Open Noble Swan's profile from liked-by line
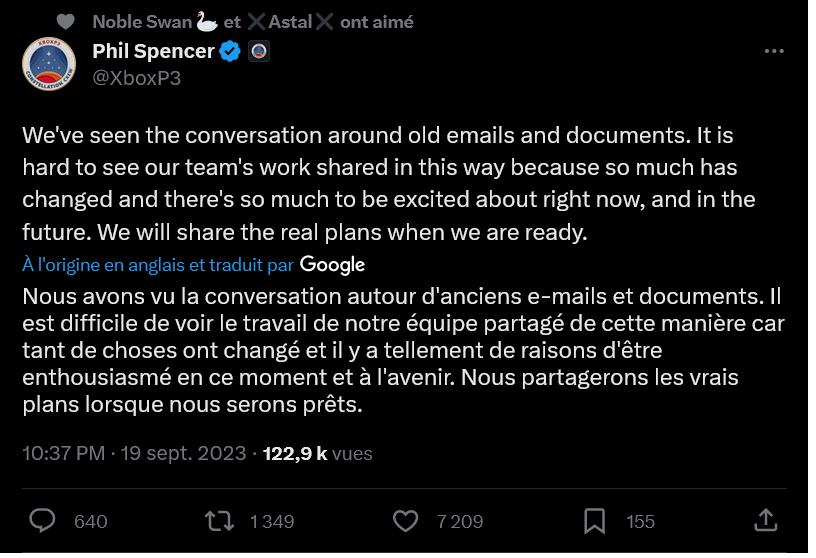 [x=141, y=21]
